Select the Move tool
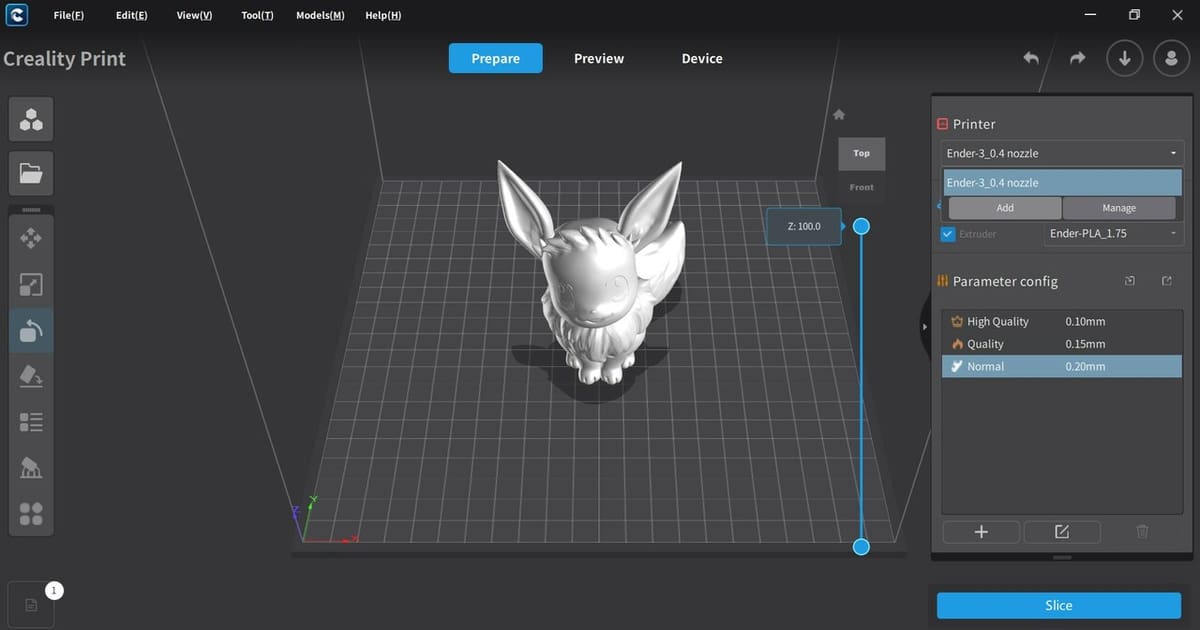This screenshot has height=630, width=1200. [x=31, y=238]
